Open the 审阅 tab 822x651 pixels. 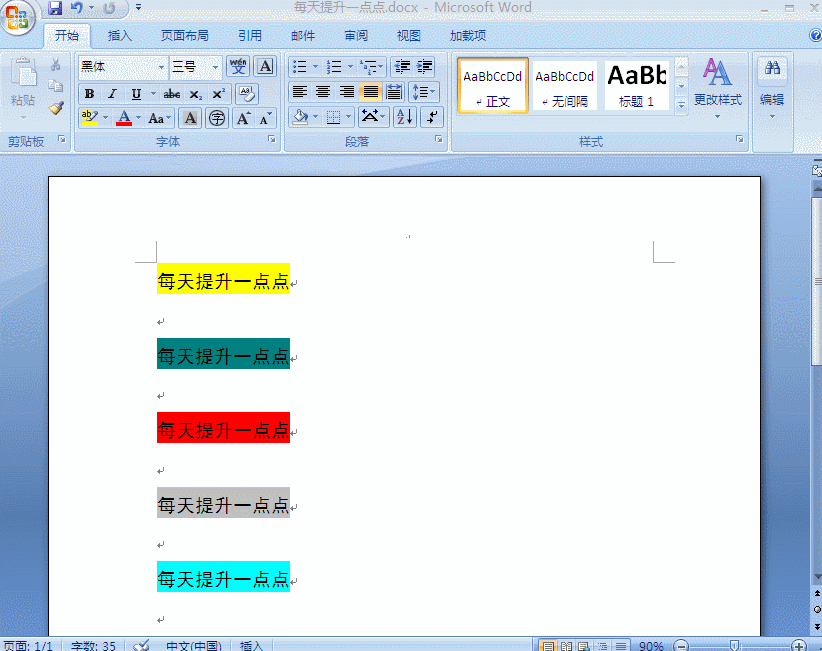[356, 36]
